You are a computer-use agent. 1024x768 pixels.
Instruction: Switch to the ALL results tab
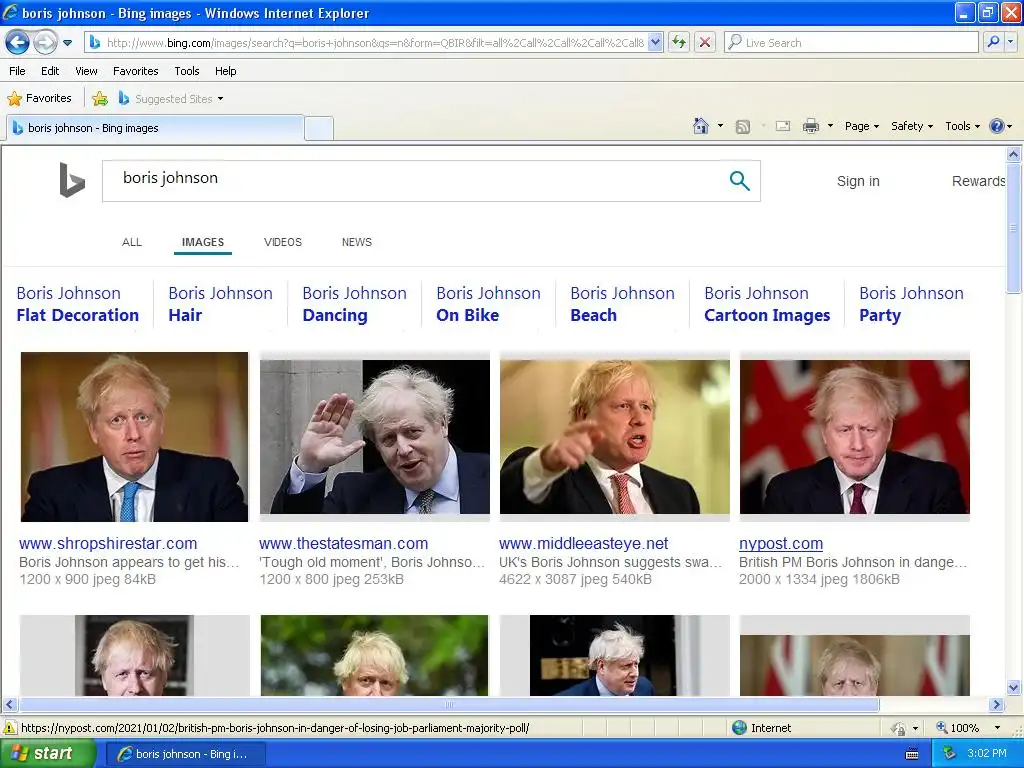tap(132, 242)
